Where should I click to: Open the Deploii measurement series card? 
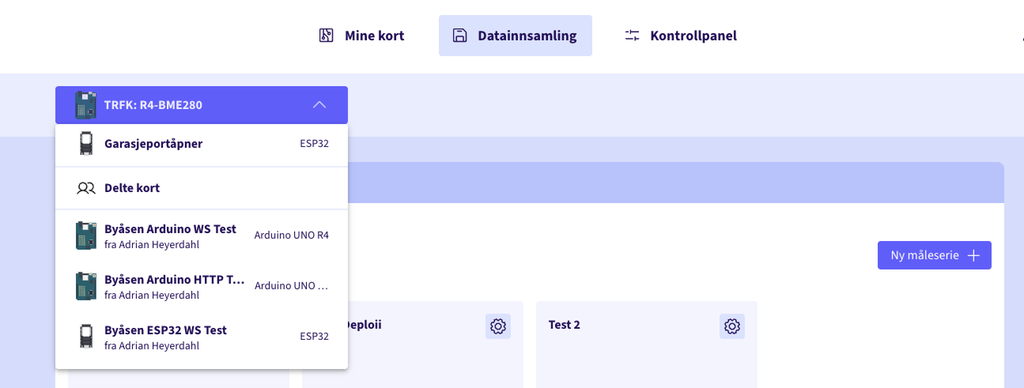coord(435,344)
